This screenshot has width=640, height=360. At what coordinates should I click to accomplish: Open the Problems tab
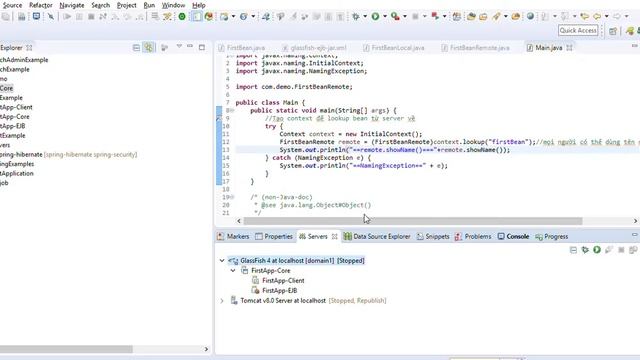pos(473,237)
